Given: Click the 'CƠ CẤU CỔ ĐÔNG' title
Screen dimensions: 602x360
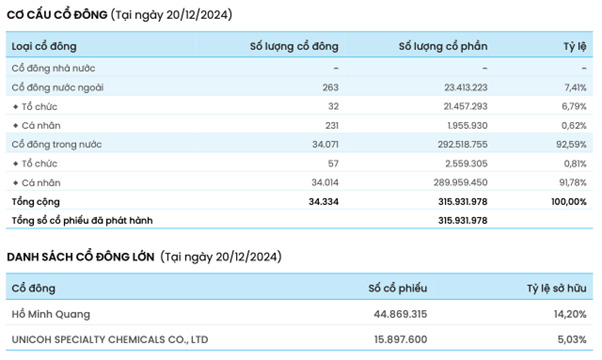Looking at the screenshot, I should pos(57,15).
